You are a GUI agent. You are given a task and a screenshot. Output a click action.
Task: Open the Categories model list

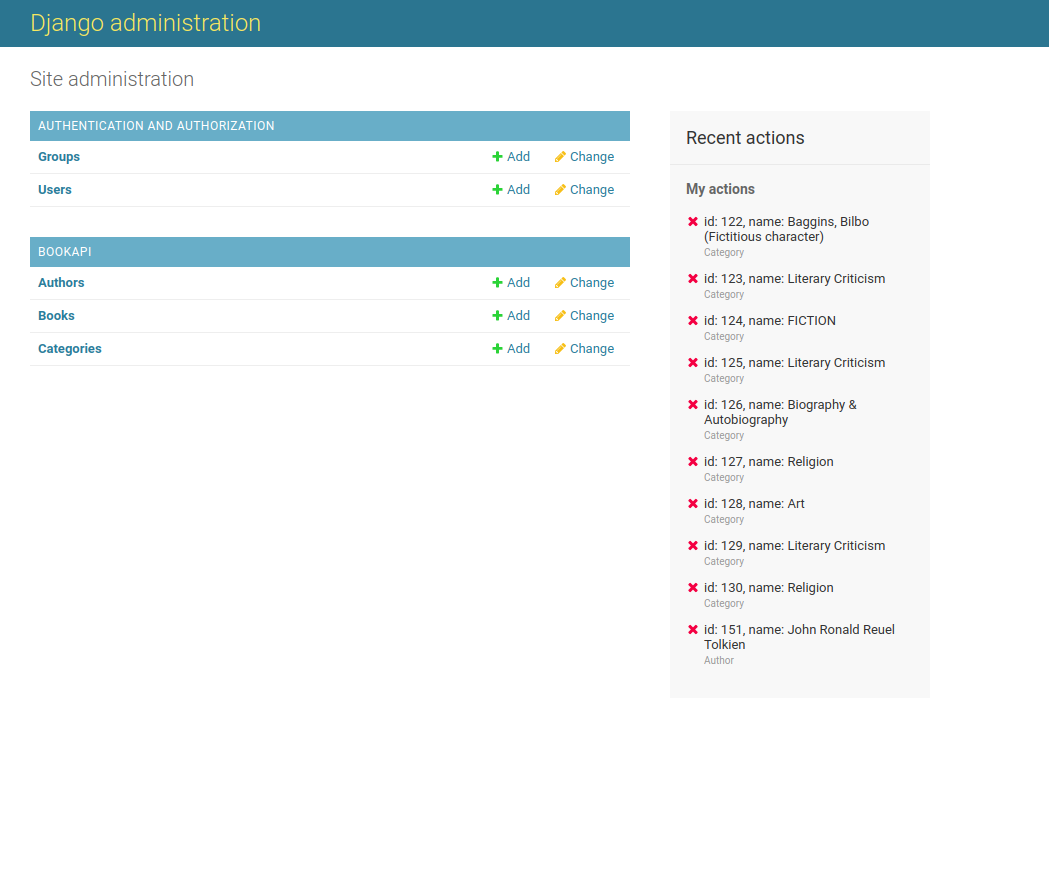click(x=69, y=349)
